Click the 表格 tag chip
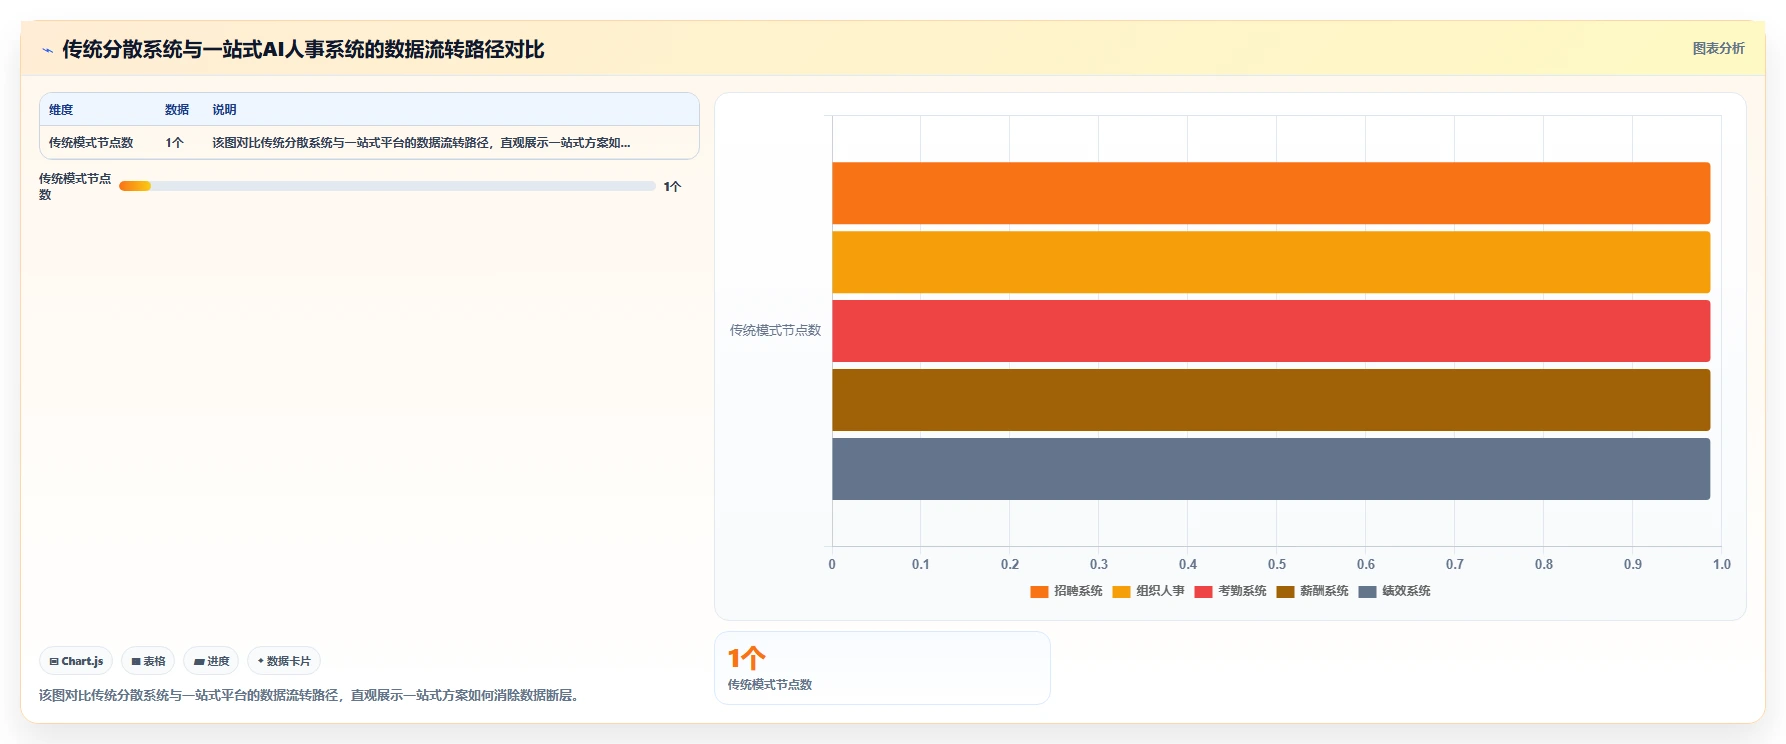 click(148, 661)
